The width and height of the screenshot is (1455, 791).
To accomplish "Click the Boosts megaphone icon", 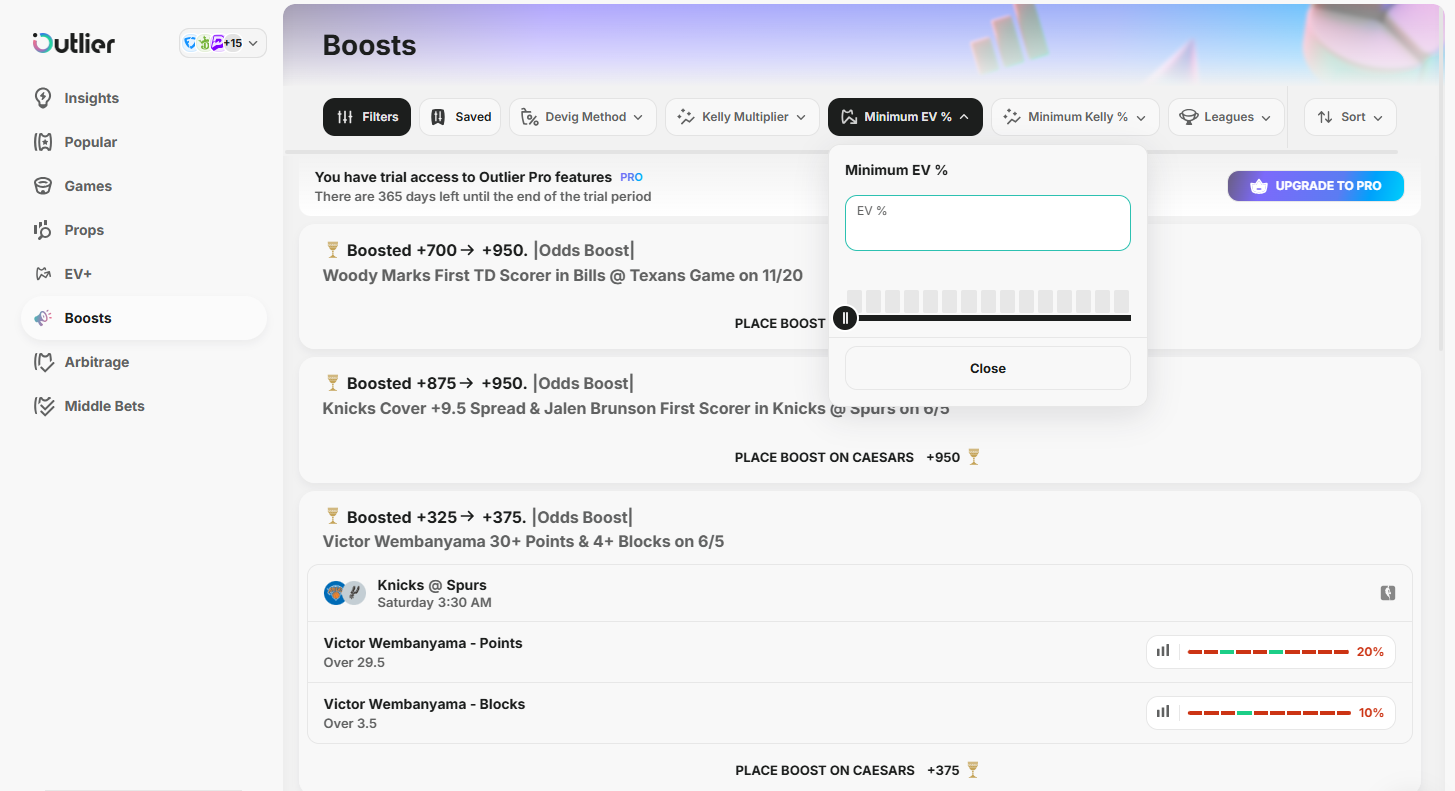I will (x=43, y=318).
